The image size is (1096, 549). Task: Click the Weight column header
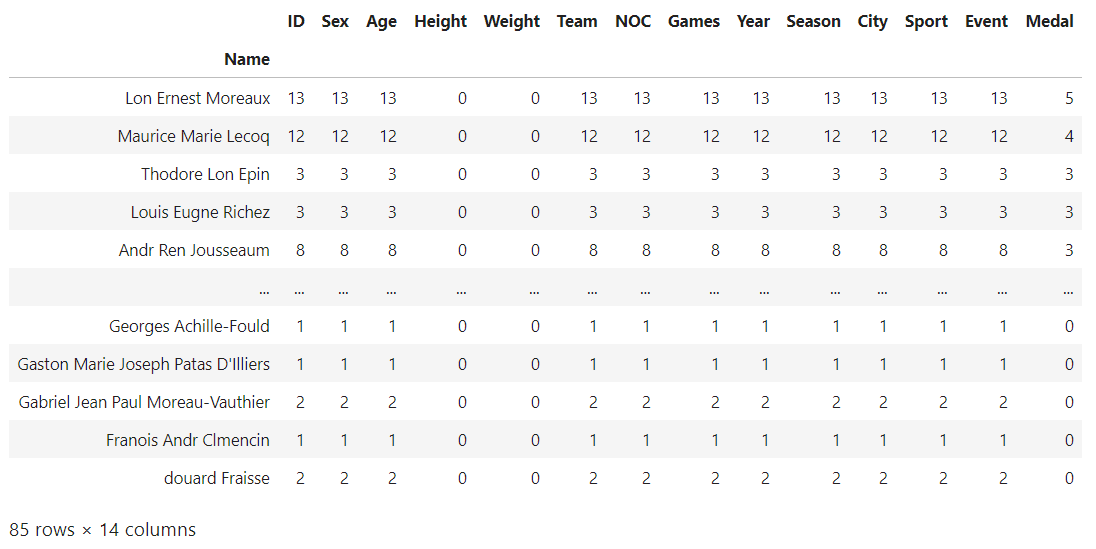[512, 22]
